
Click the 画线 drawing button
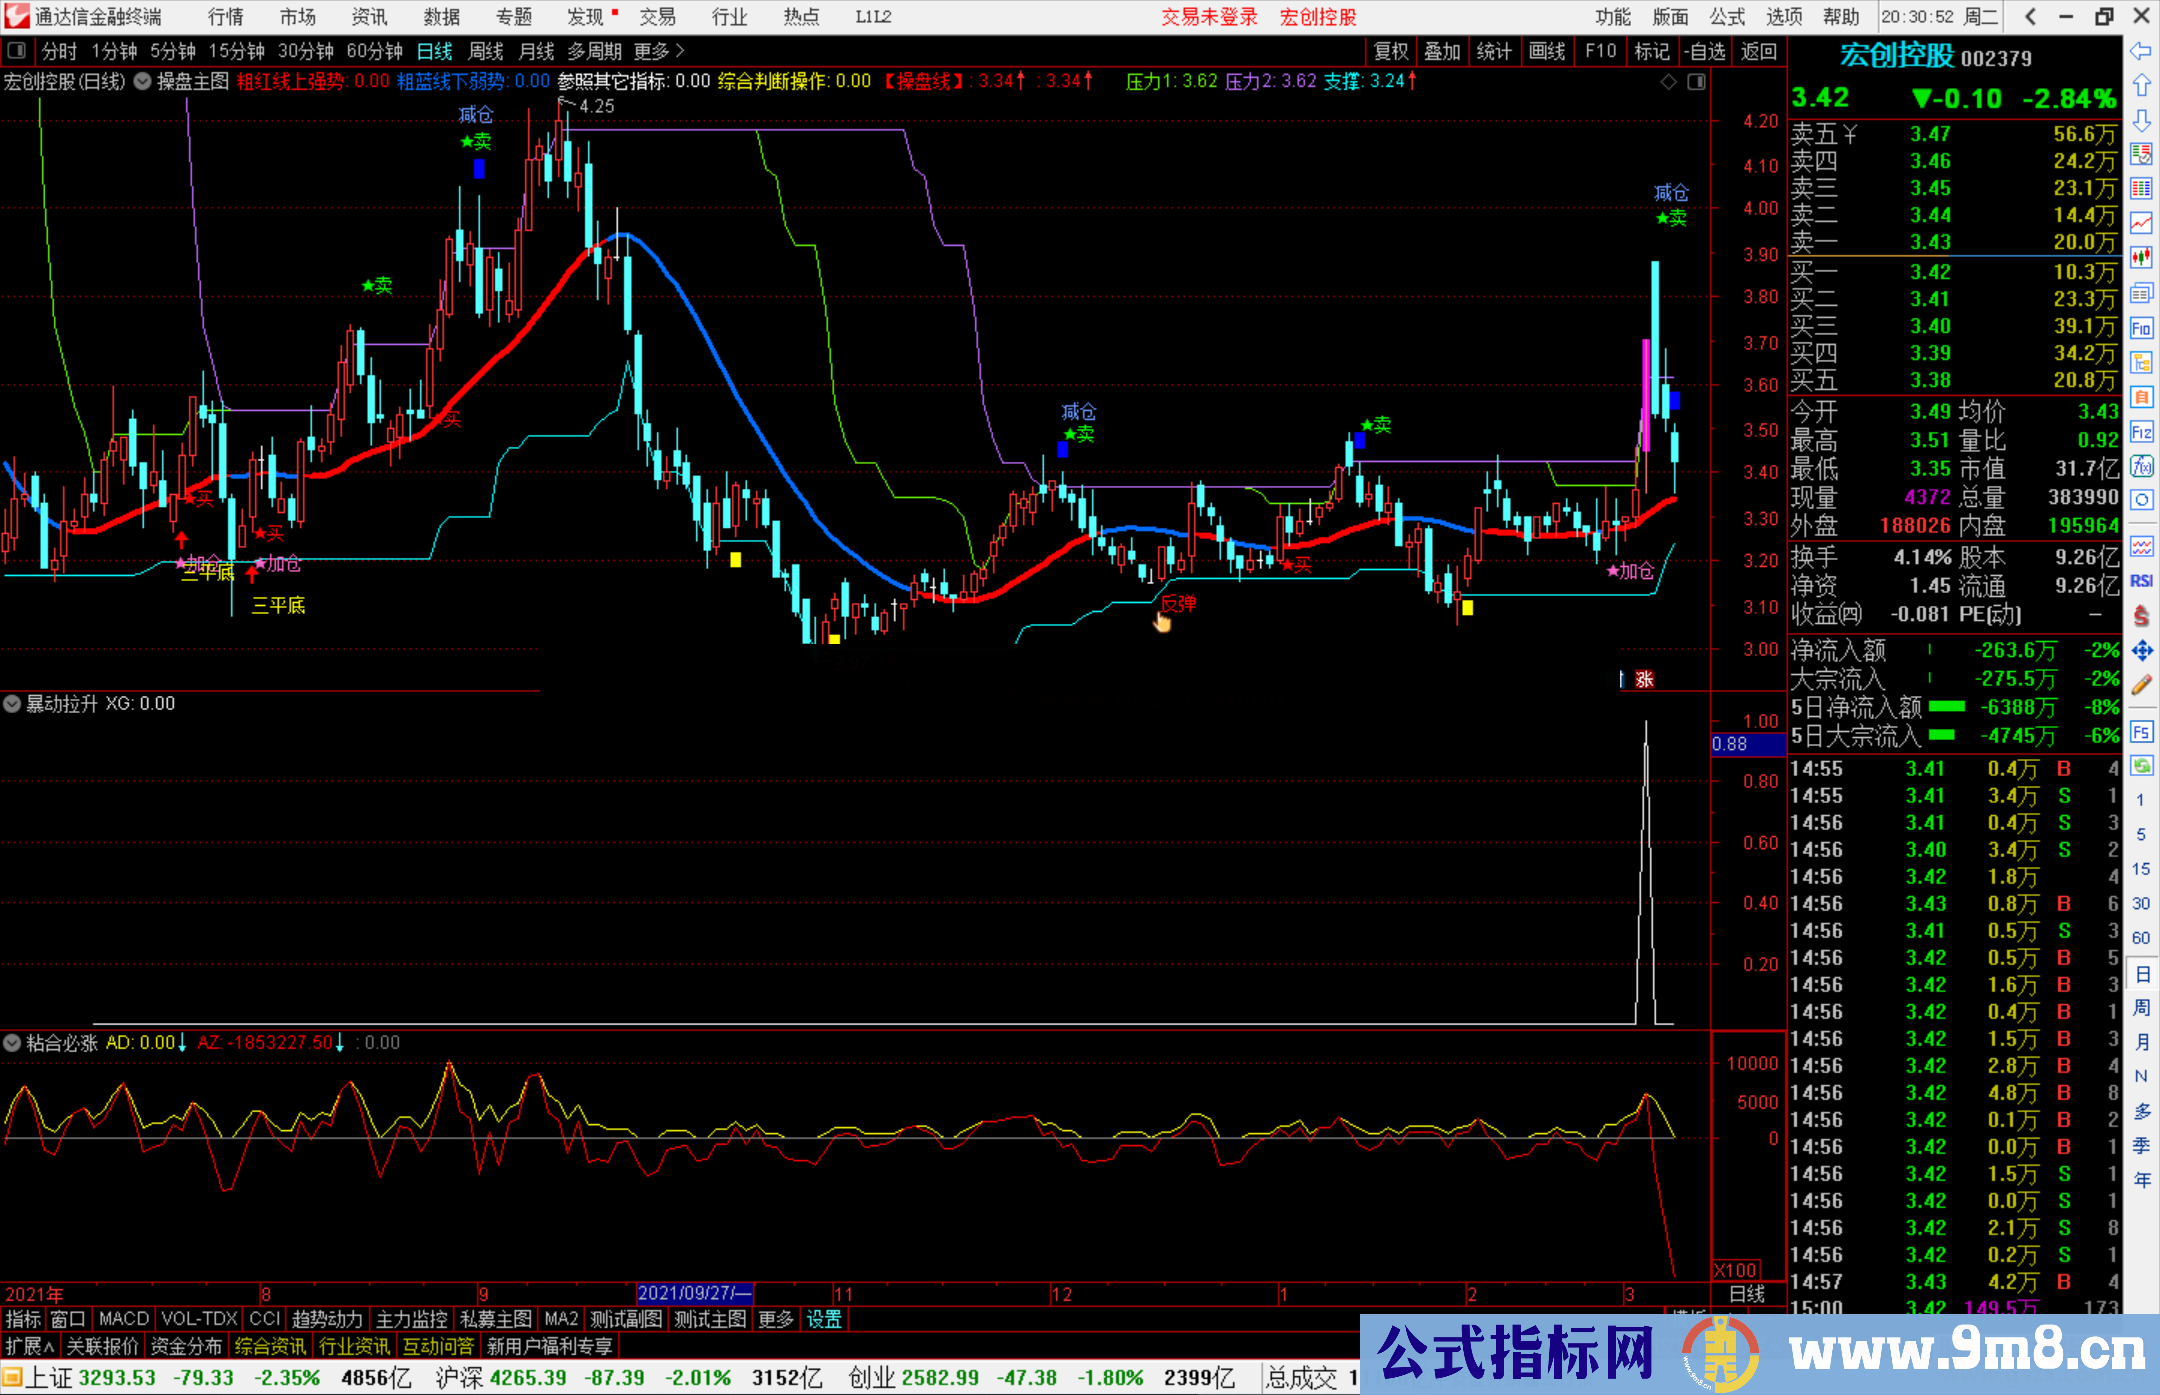tap(1546, 51)
